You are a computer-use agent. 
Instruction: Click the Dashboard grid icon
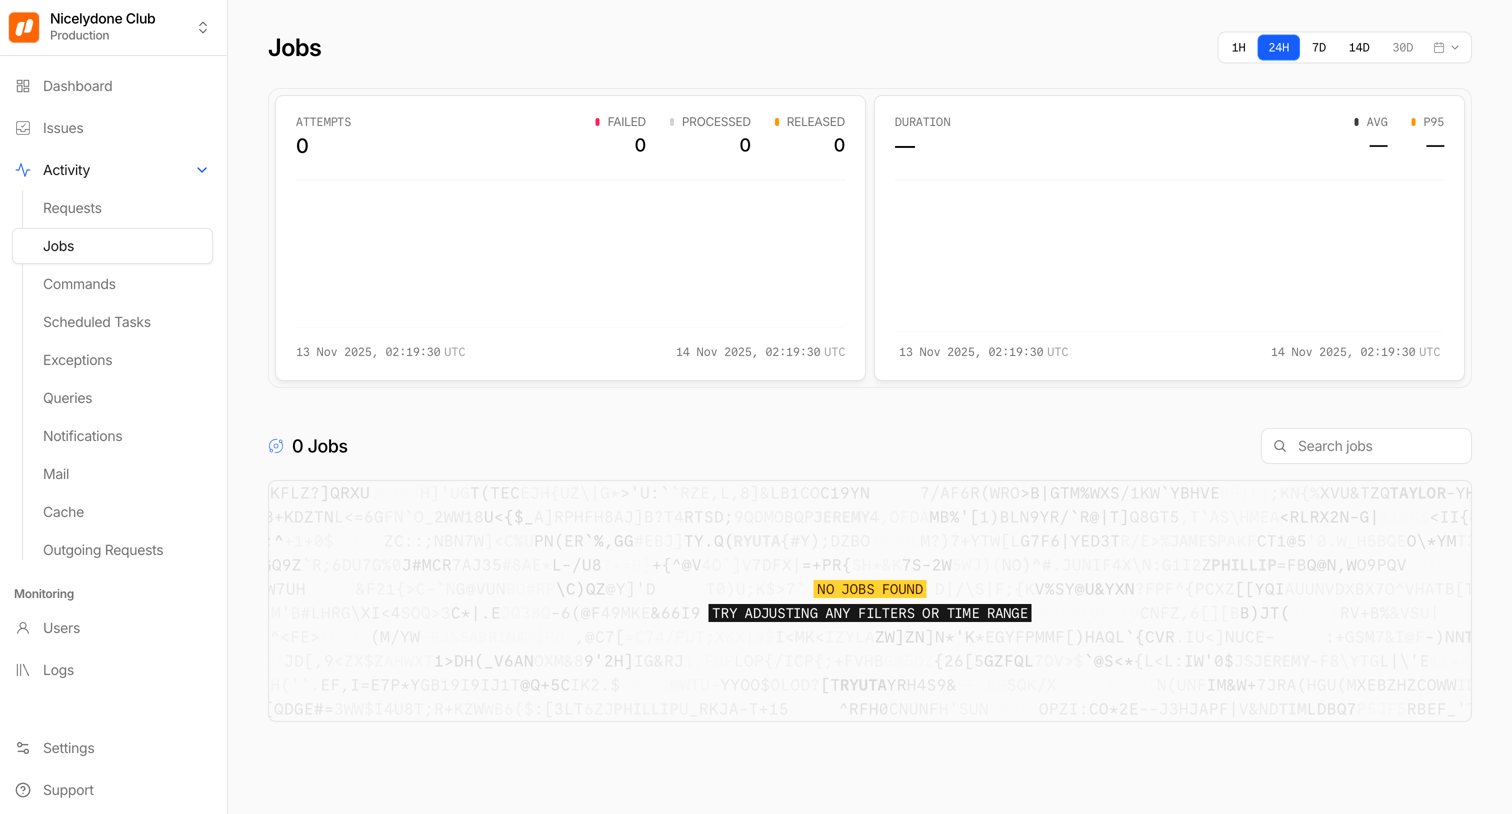[x=23, y=86]
